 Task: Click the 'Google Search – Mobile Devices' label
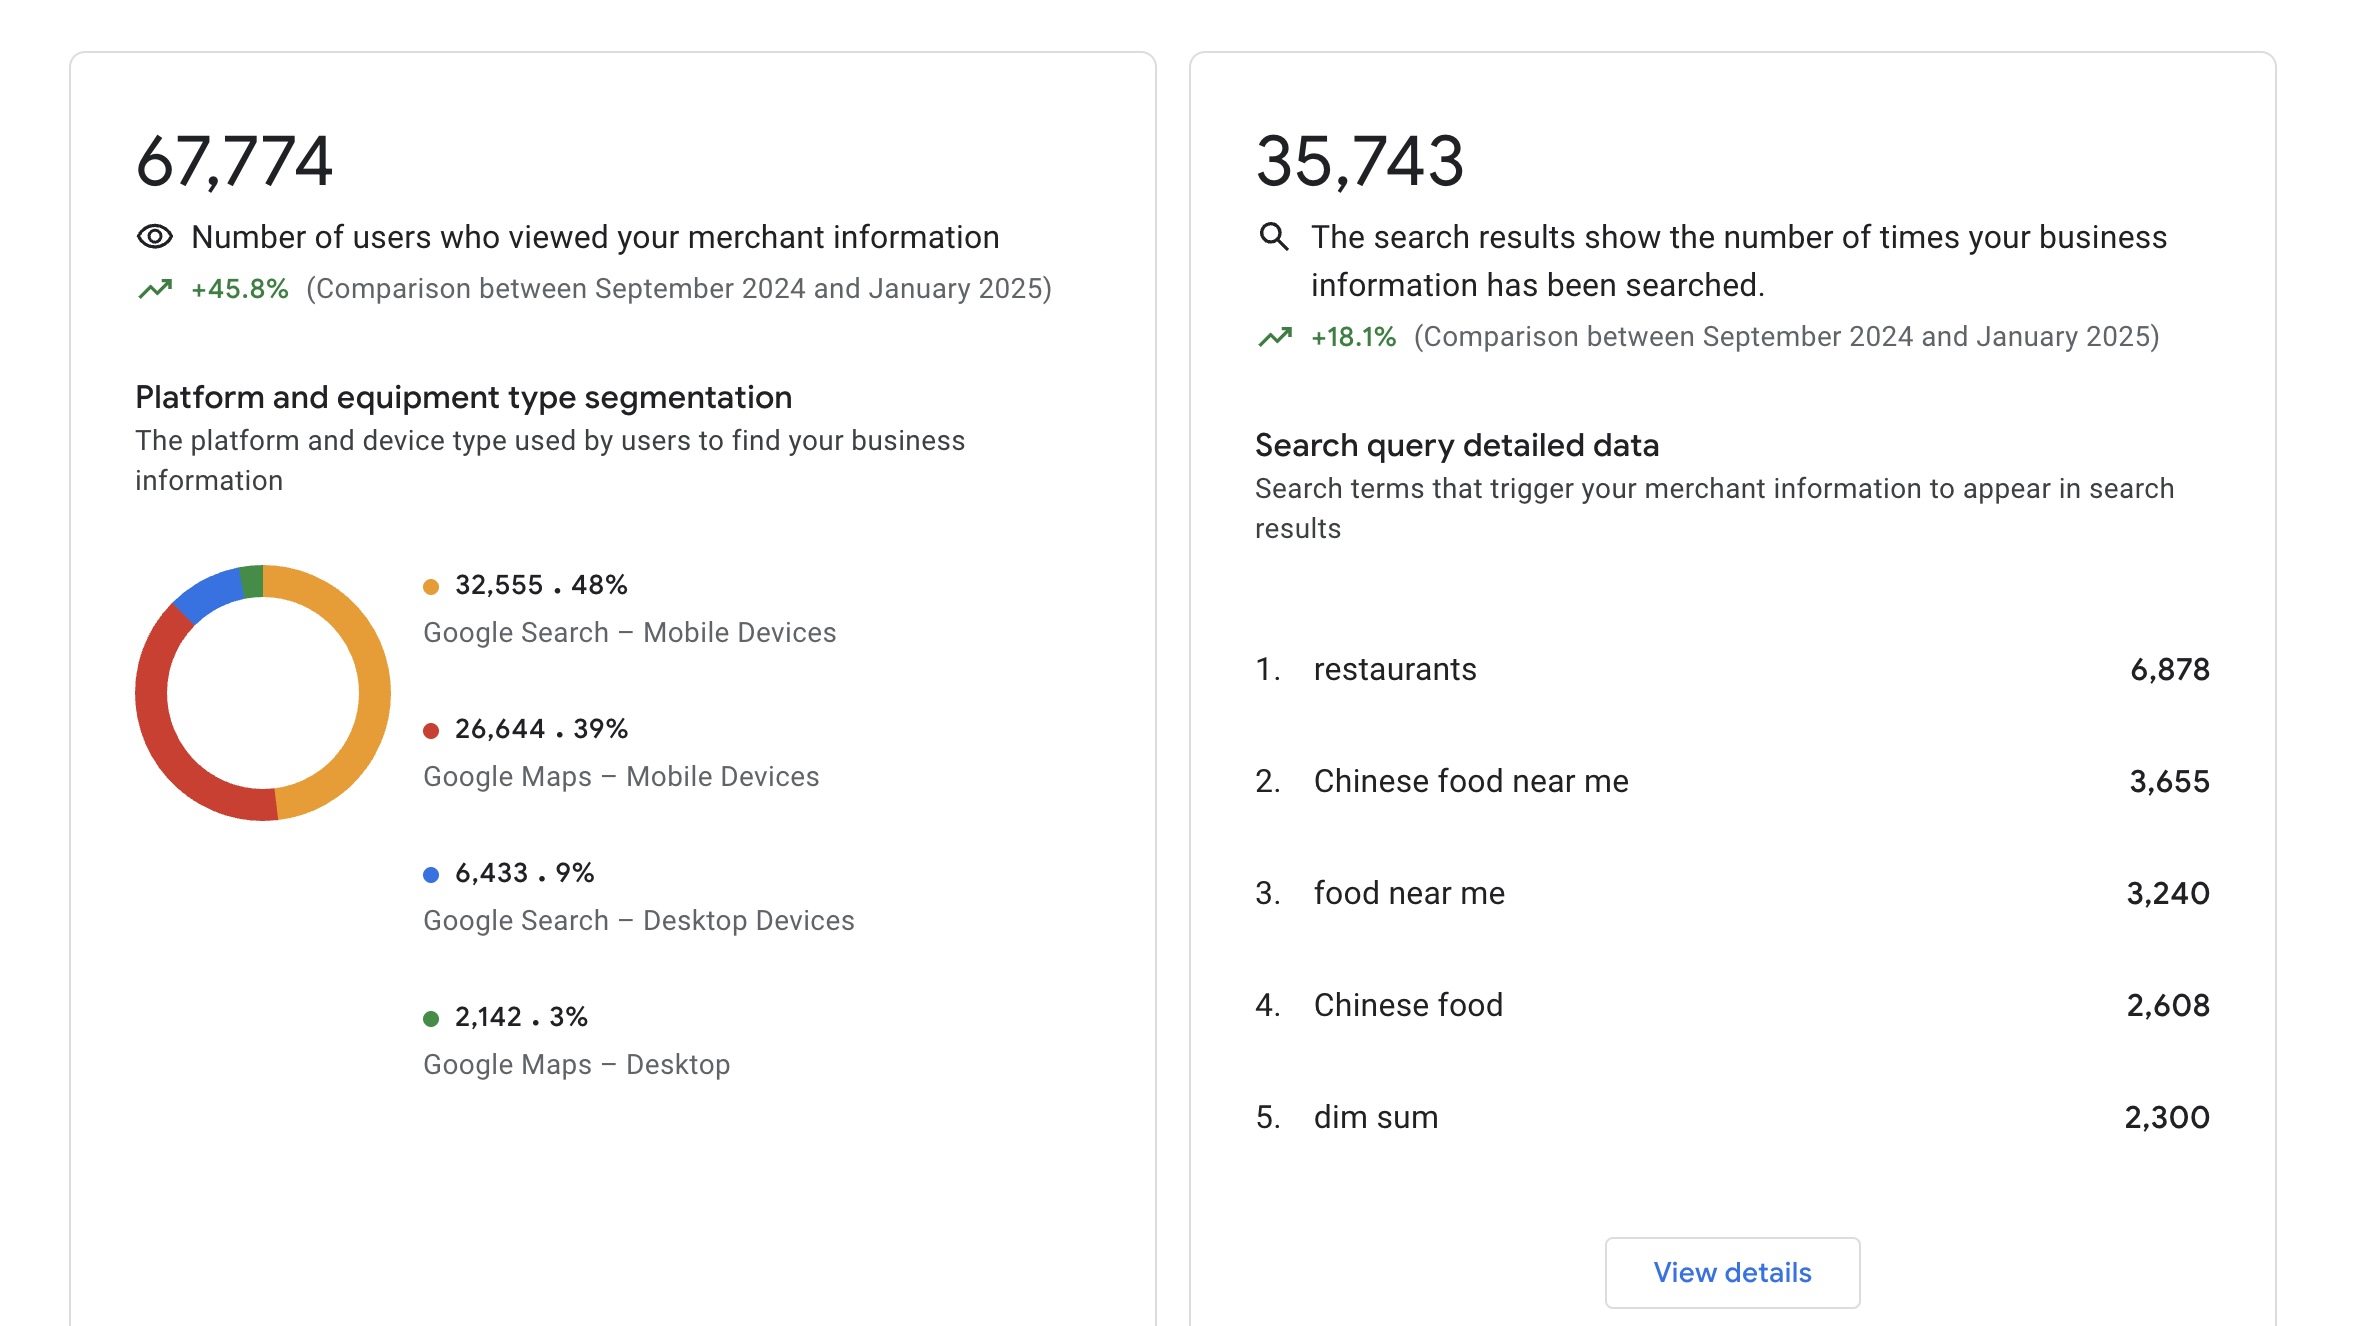point(629,632)
